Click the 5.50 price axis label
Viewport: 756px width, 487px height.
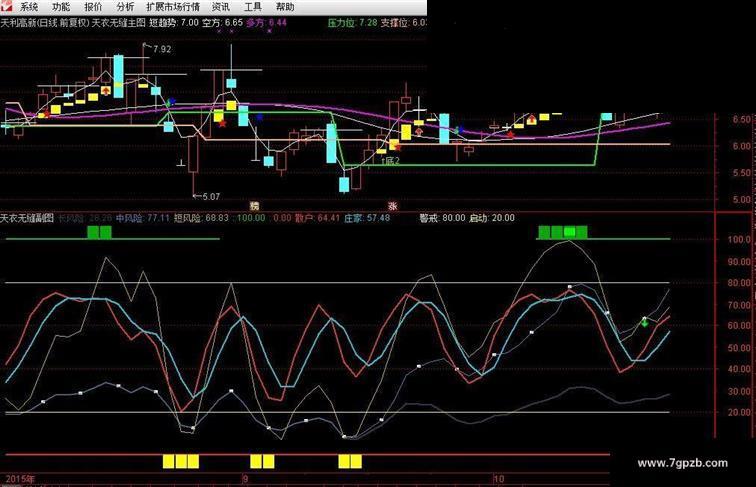741,173
